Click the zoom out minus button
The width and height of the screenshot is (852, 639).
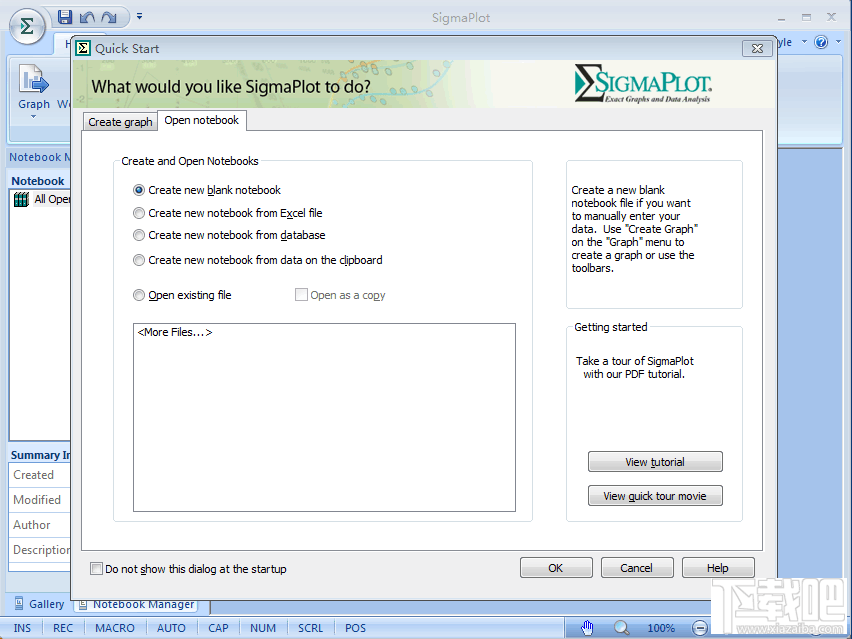(x=700, y=628)
